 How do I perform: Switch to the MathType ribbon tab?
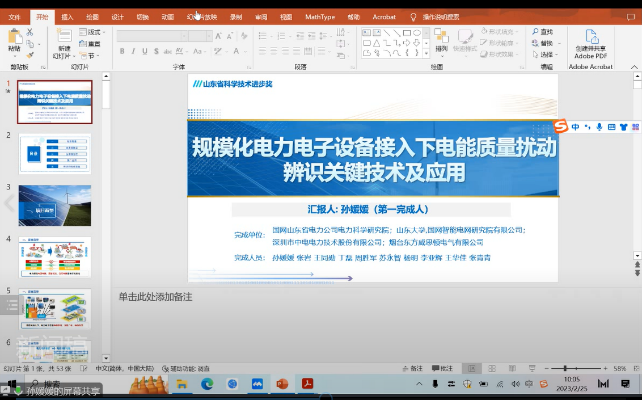pos(320,17)
